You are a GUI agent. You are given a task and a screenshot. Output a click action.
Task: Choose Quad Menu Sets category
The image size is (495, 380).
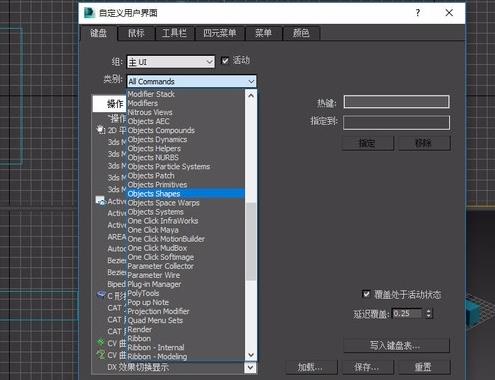coord(155,320)
